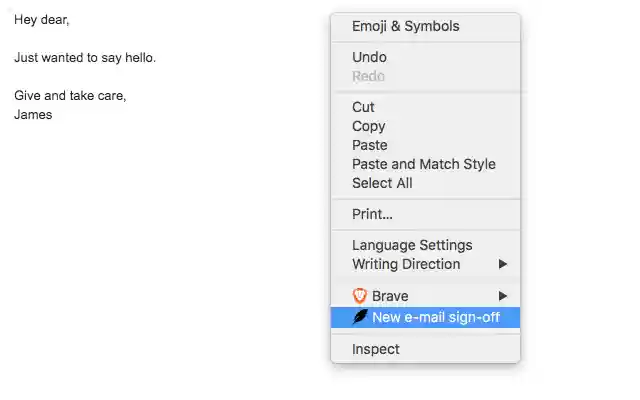Click the Brave lion icon in menu
This screenshot has height=400, width=640.
[360, 296]
